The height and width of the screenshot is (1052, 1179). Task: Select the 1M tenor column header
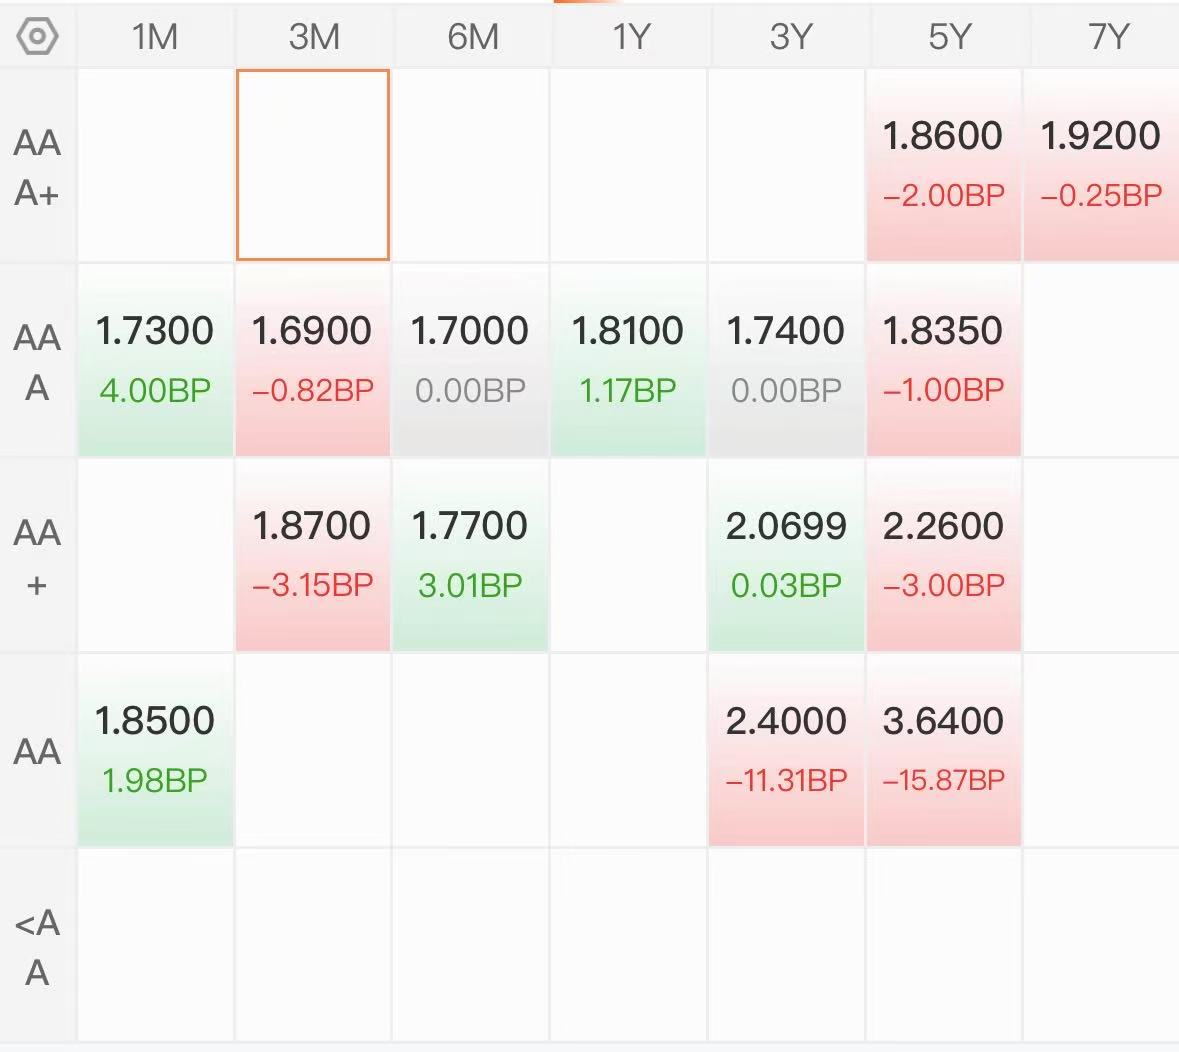[155, 37]
